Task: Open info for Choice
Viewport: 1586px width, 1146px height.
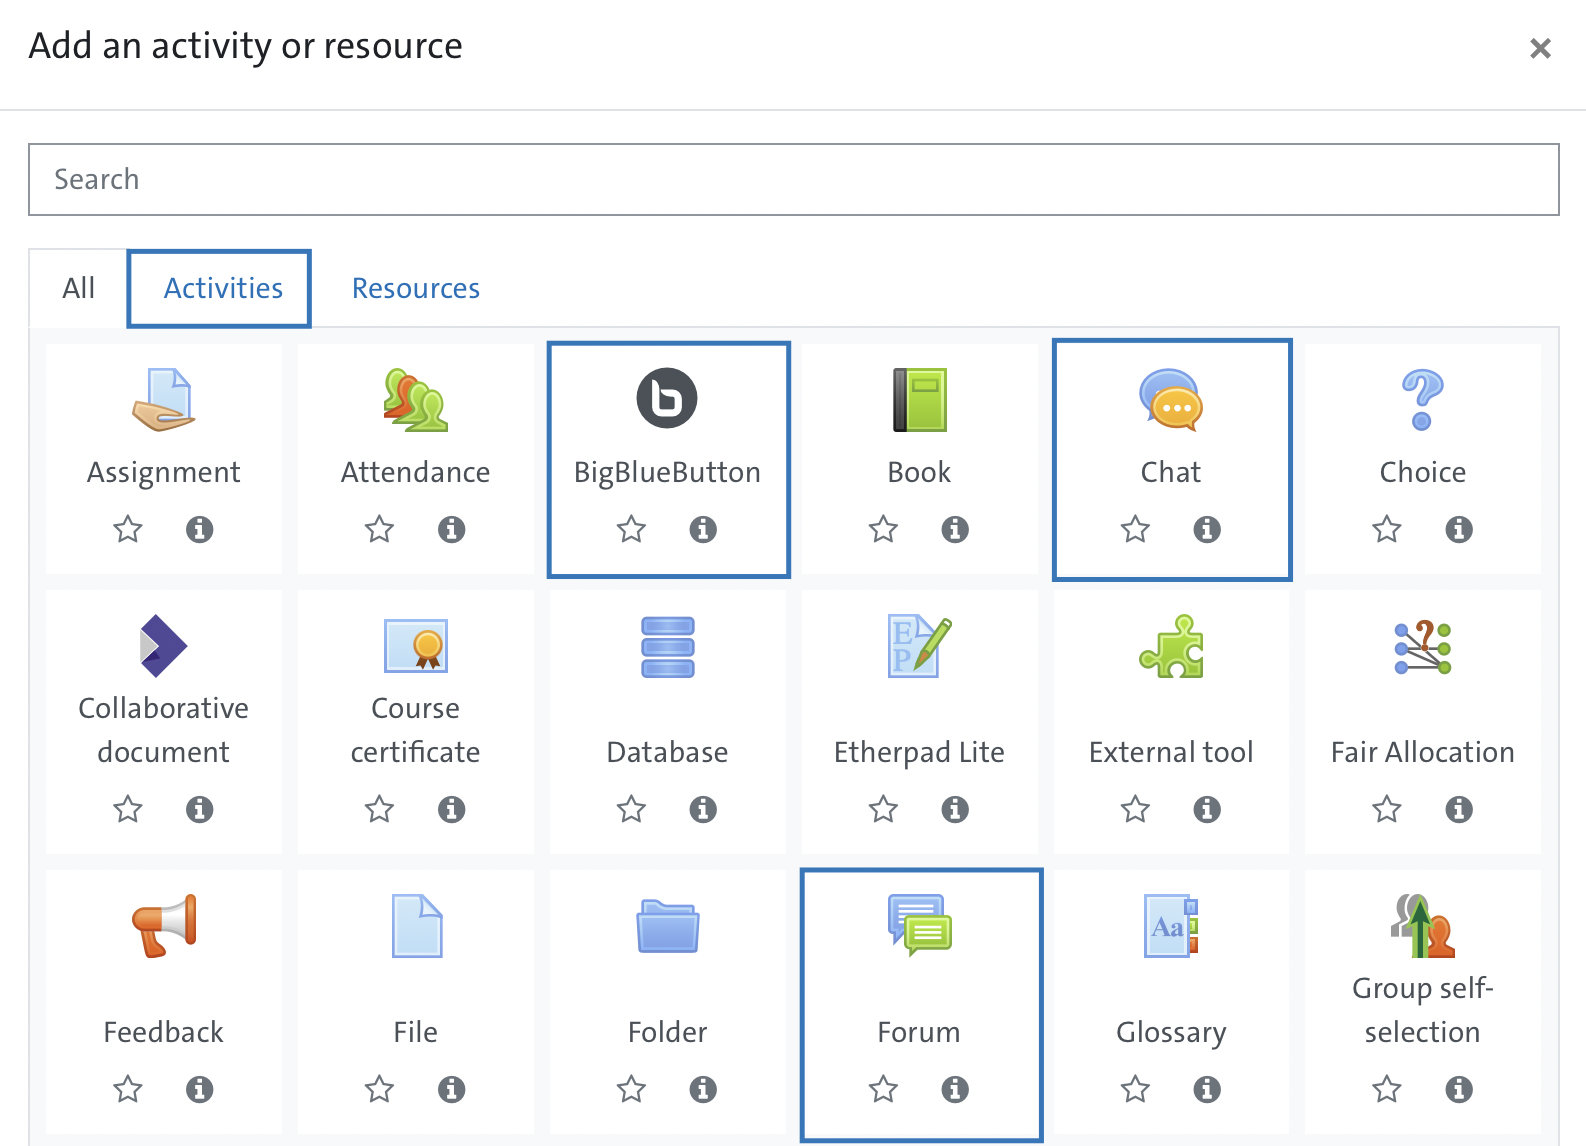Action: coord(1459,529)
